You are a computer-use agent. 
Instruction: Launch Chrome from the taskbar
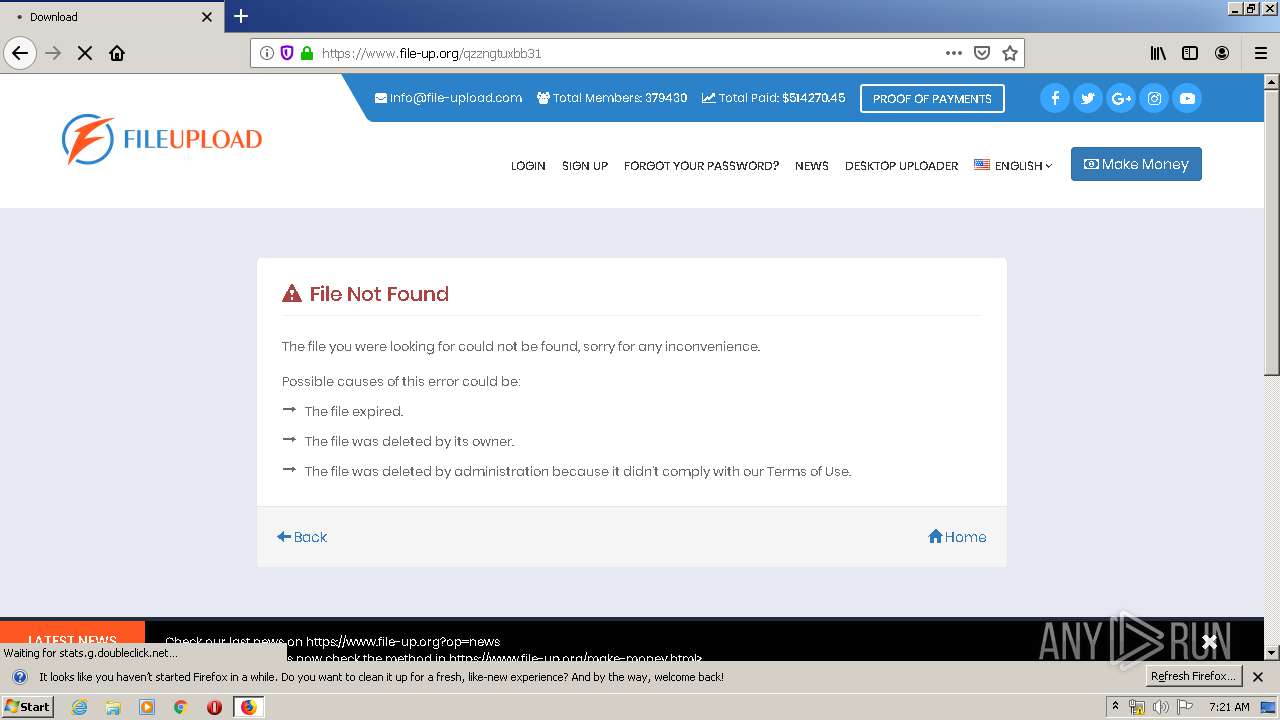click(181, 707)
